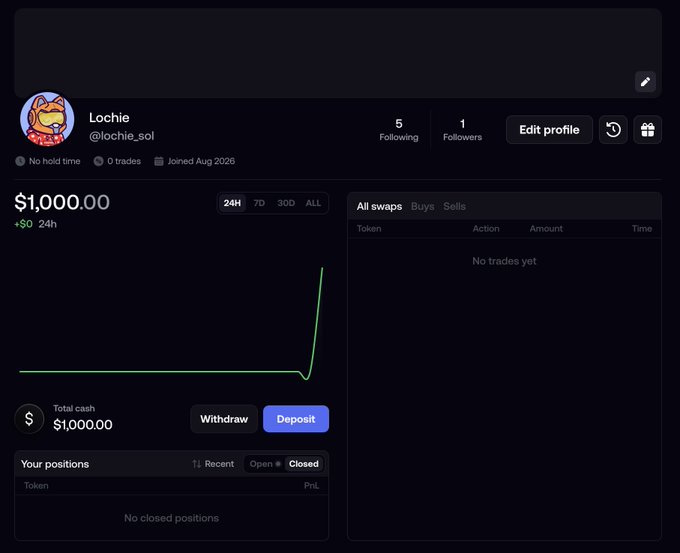
Task: Select the 7D chart range
Action: point(259,203)
